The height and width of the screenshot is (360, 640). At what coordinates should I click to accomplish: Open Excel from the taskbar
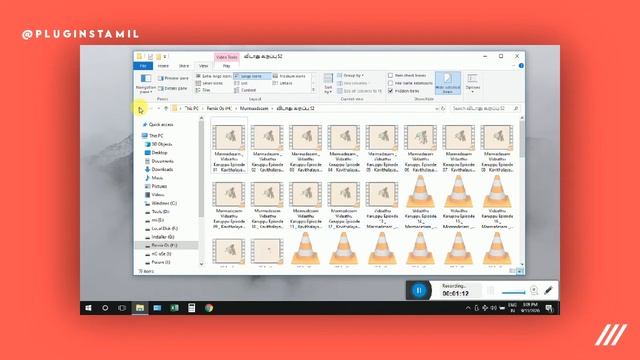pyautogui.click(x=175, y=308)
